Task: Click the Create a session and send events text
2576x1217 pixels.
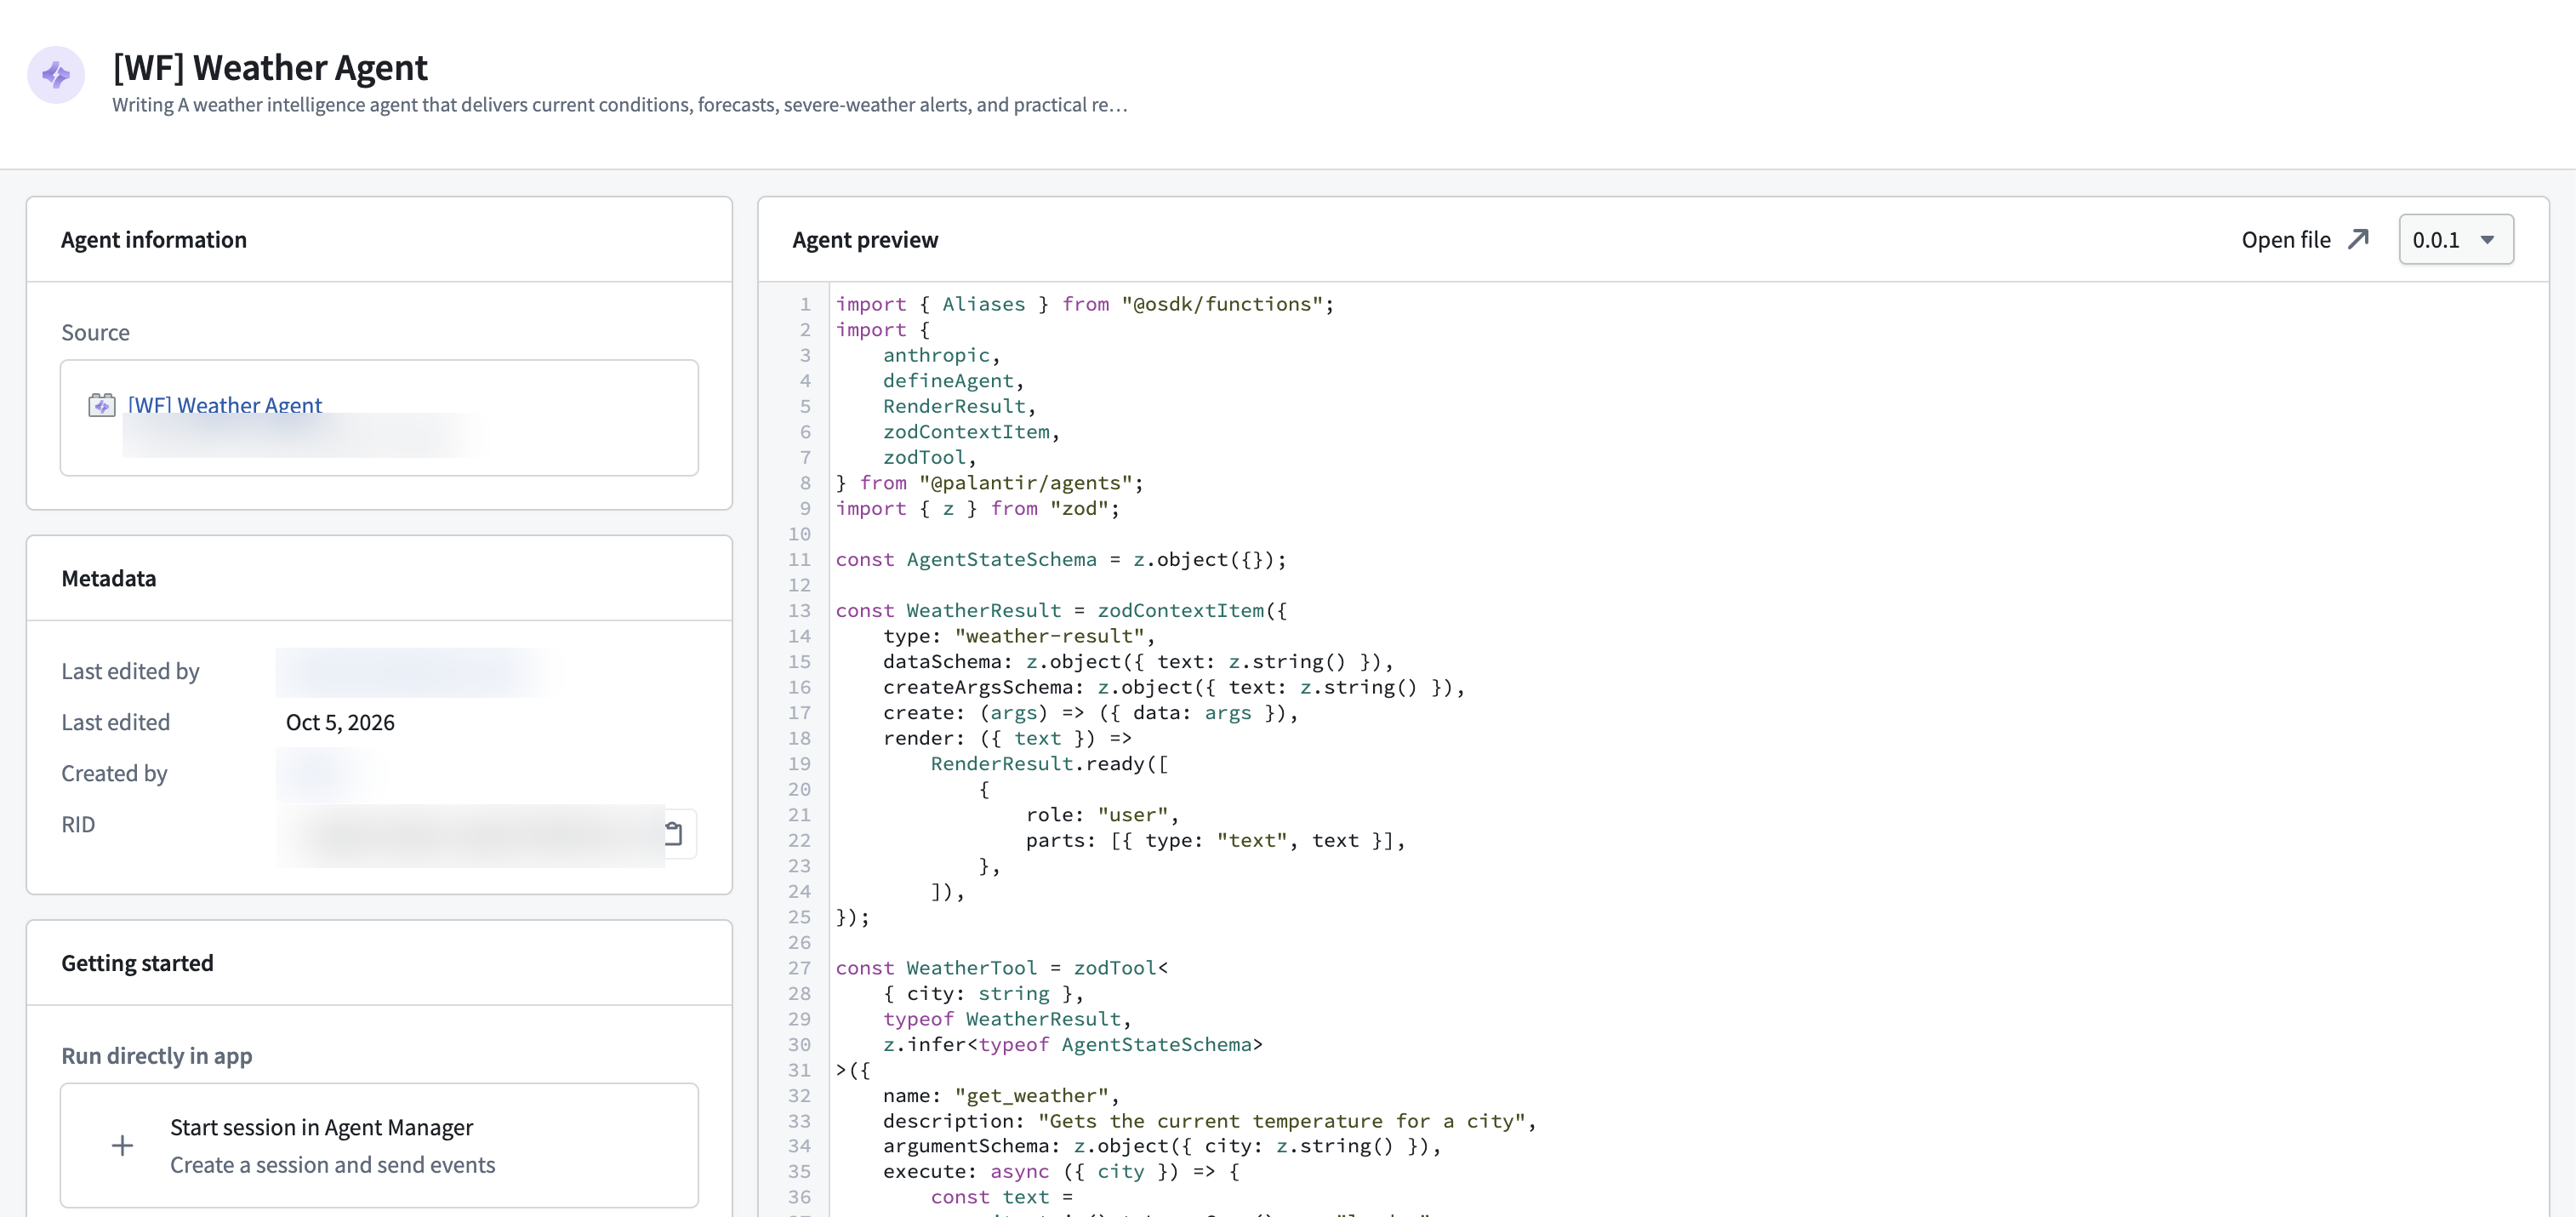Action: pos(332,1165)
